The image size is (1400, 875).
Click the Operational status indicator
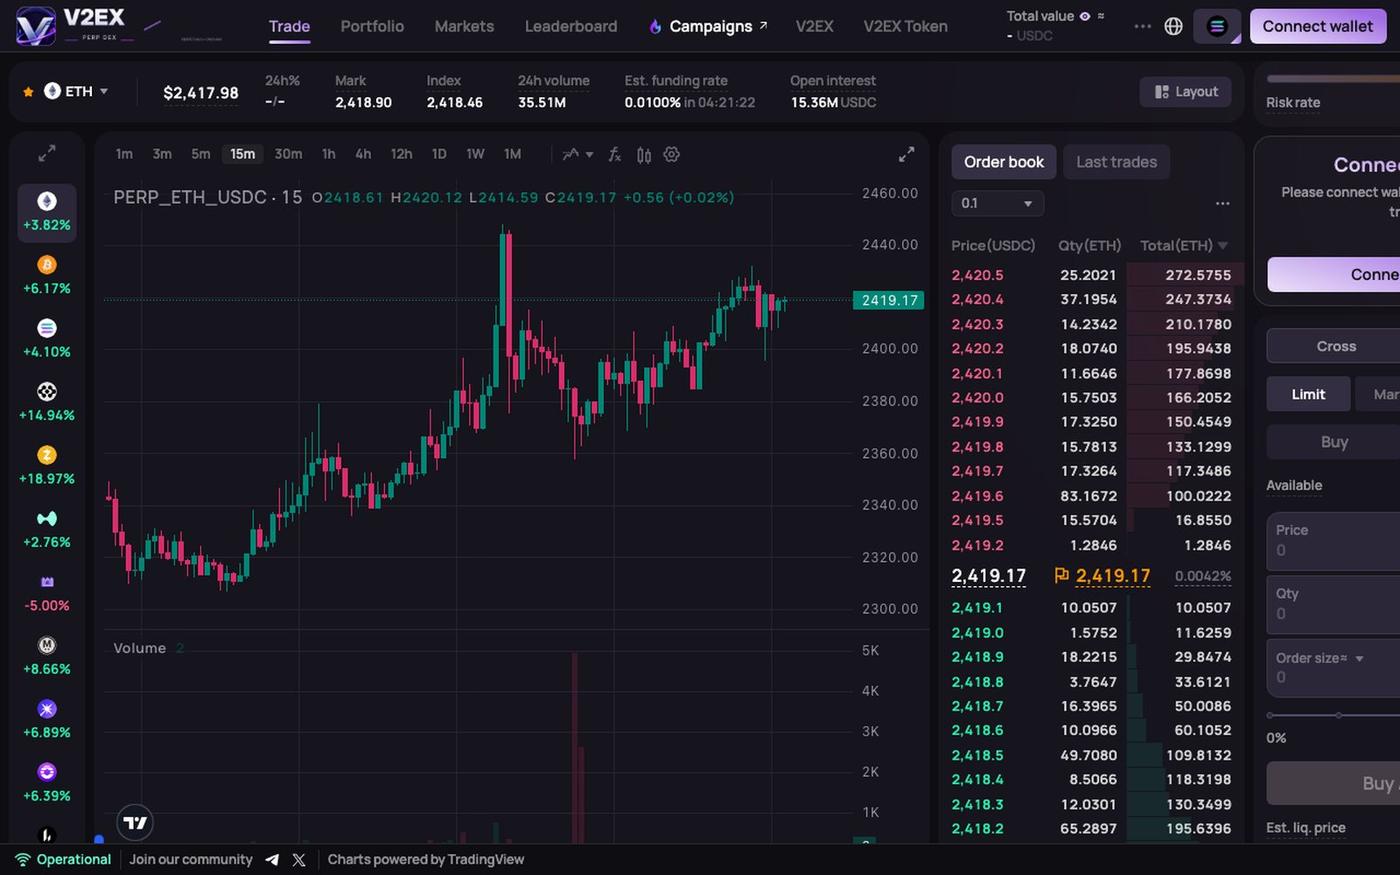(x=63, y=860)
